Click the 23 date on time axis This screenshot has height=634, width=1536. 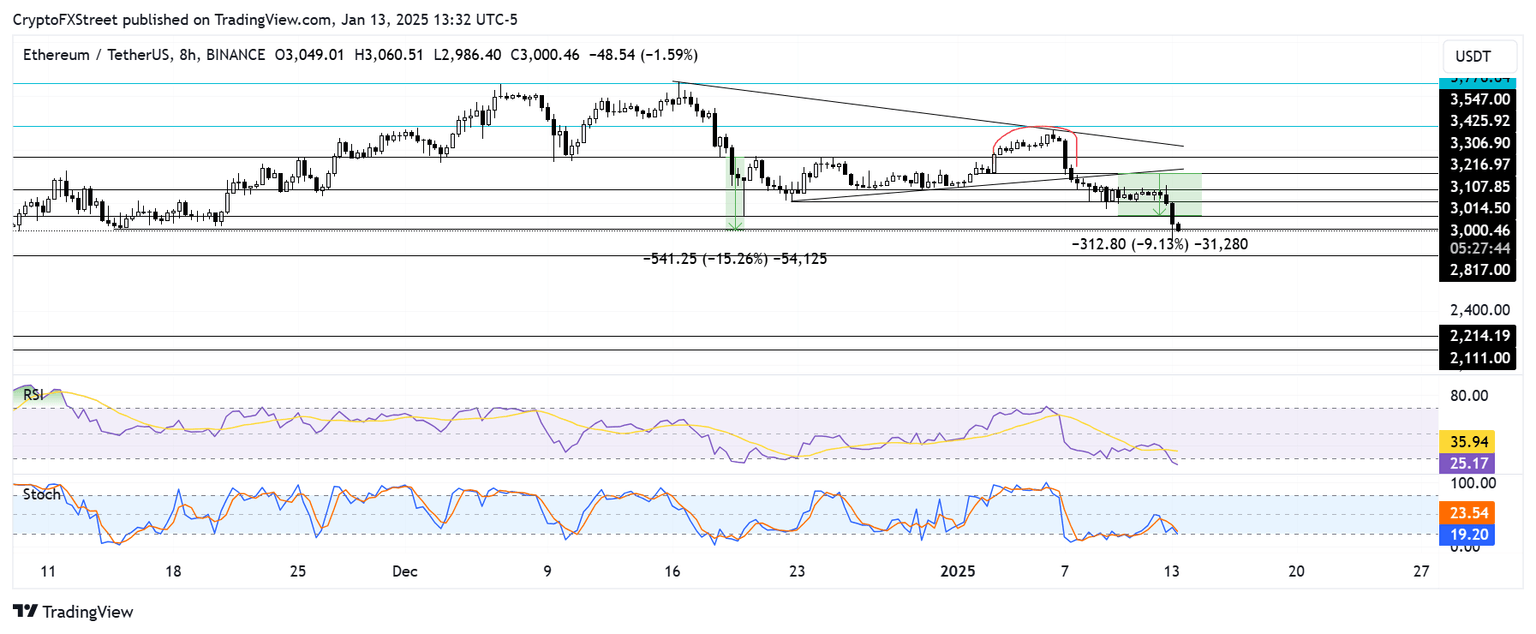(x=796, y=572)
